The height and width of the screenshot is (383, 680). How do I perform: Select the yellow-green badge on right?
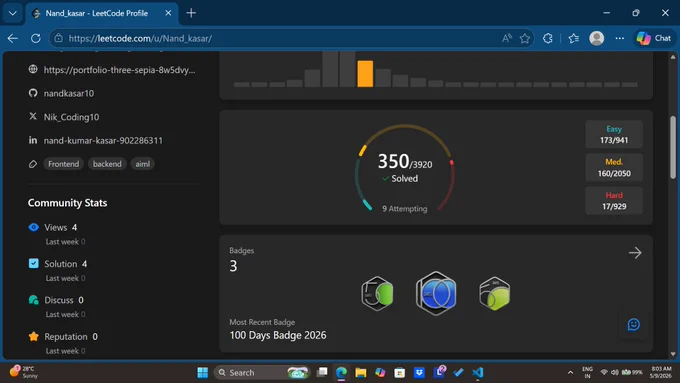click(x=494, y=294)
